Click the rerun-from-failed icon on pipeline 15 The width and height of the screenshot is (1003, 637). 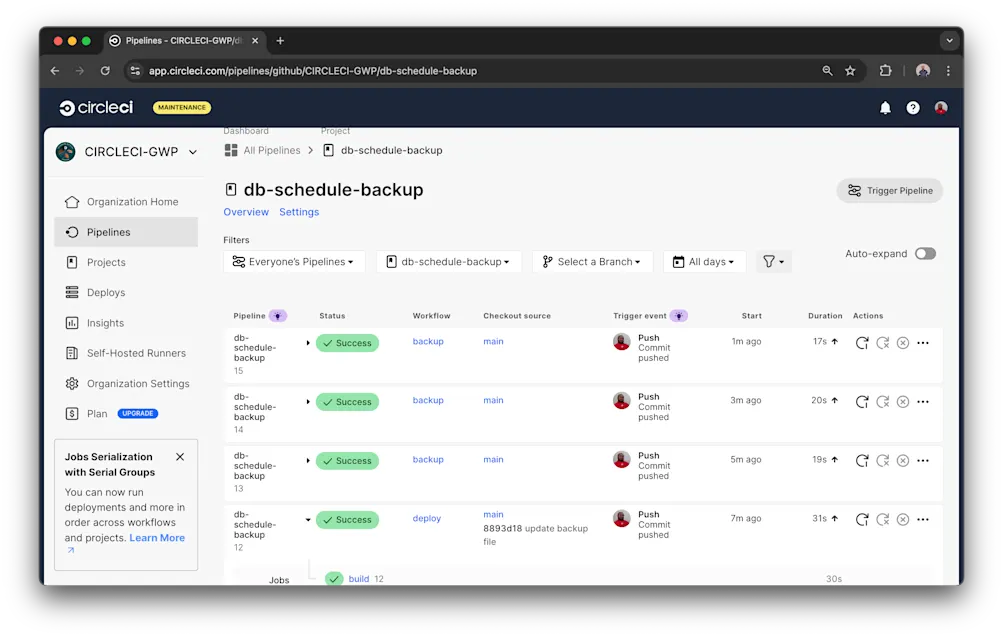[882, 342]
